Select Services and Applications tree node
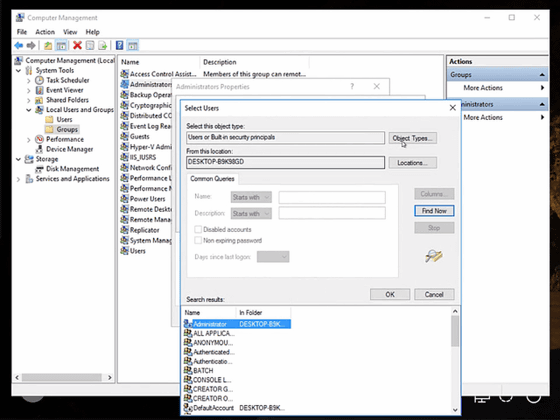This screenshot has width=560, height=420. tap(72, 179)
